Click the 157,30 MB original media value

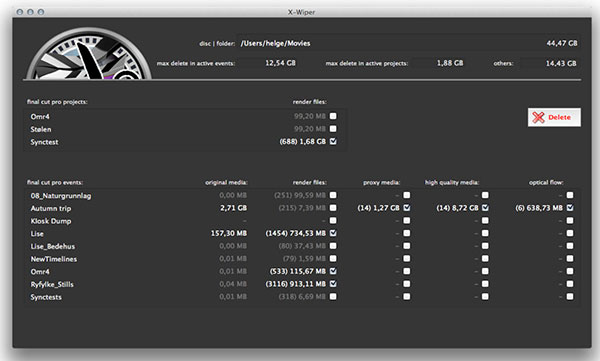tap(229, 233)
